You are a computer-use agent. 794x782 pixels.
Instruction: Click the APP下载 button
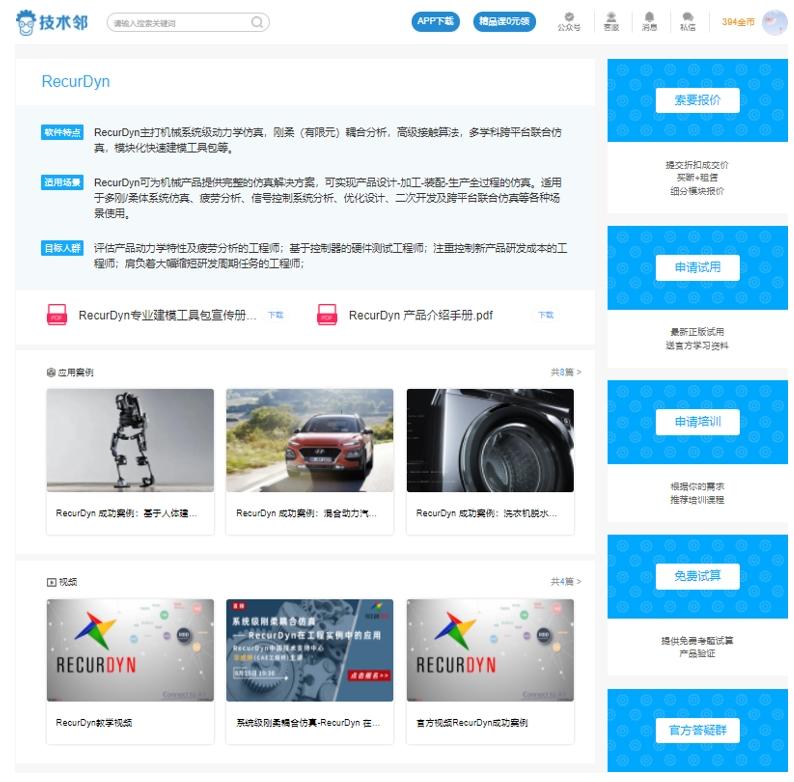(435, 21)
